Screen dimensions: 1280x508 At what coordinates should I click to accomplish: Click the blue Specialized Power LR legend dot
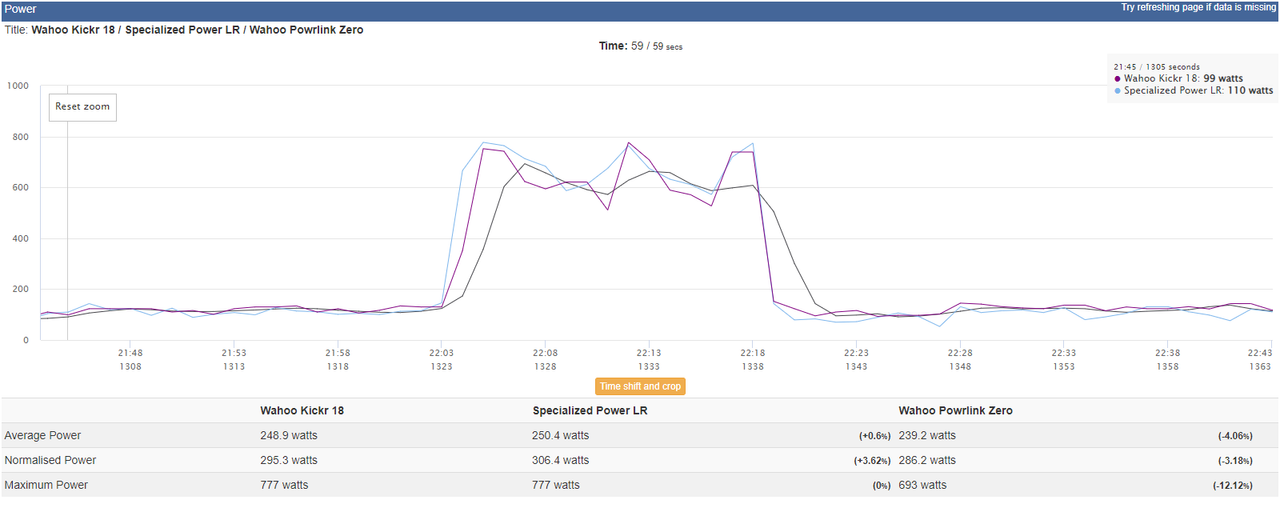coord(1117,90)
